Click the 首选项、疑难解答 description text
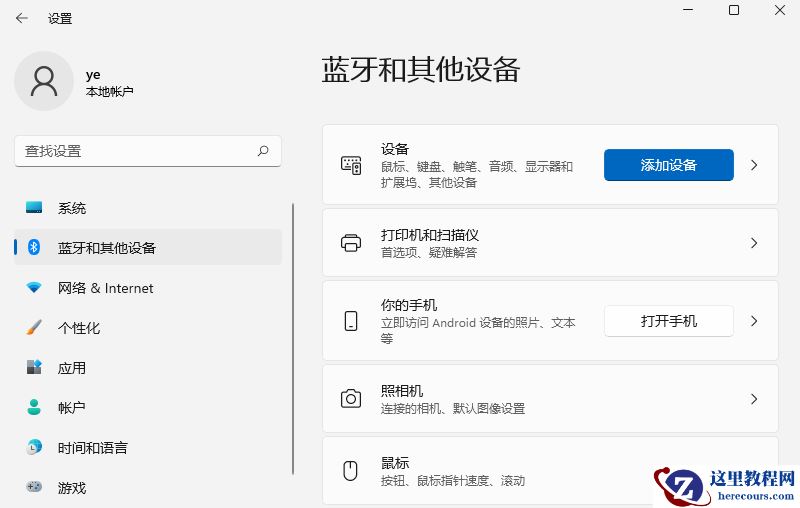Image resolution: width=800 pixels, height=508 pixels. coord(429,252)
